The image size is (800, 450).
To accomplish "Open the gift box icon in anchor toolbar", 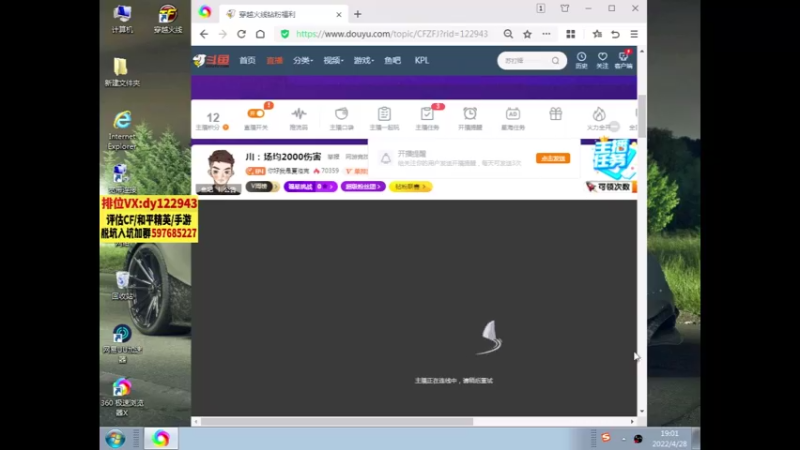I will point(556,114).
